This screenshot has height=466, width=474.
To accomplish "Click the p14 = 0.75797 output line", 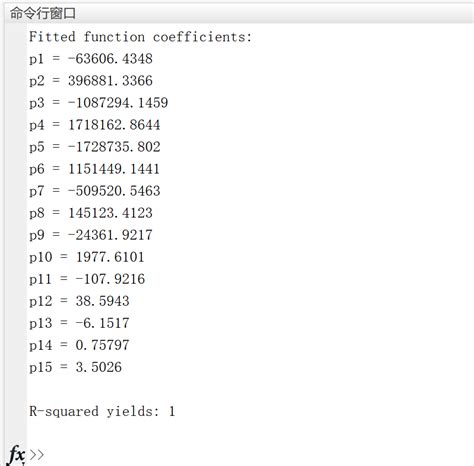I will (79, 345).
